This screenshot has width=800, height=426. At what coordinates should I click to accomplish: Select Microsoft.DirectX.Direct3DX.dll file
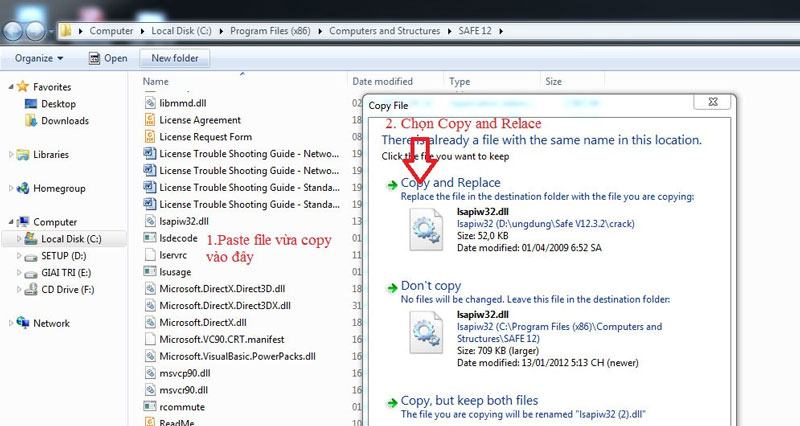coord(224,306)
